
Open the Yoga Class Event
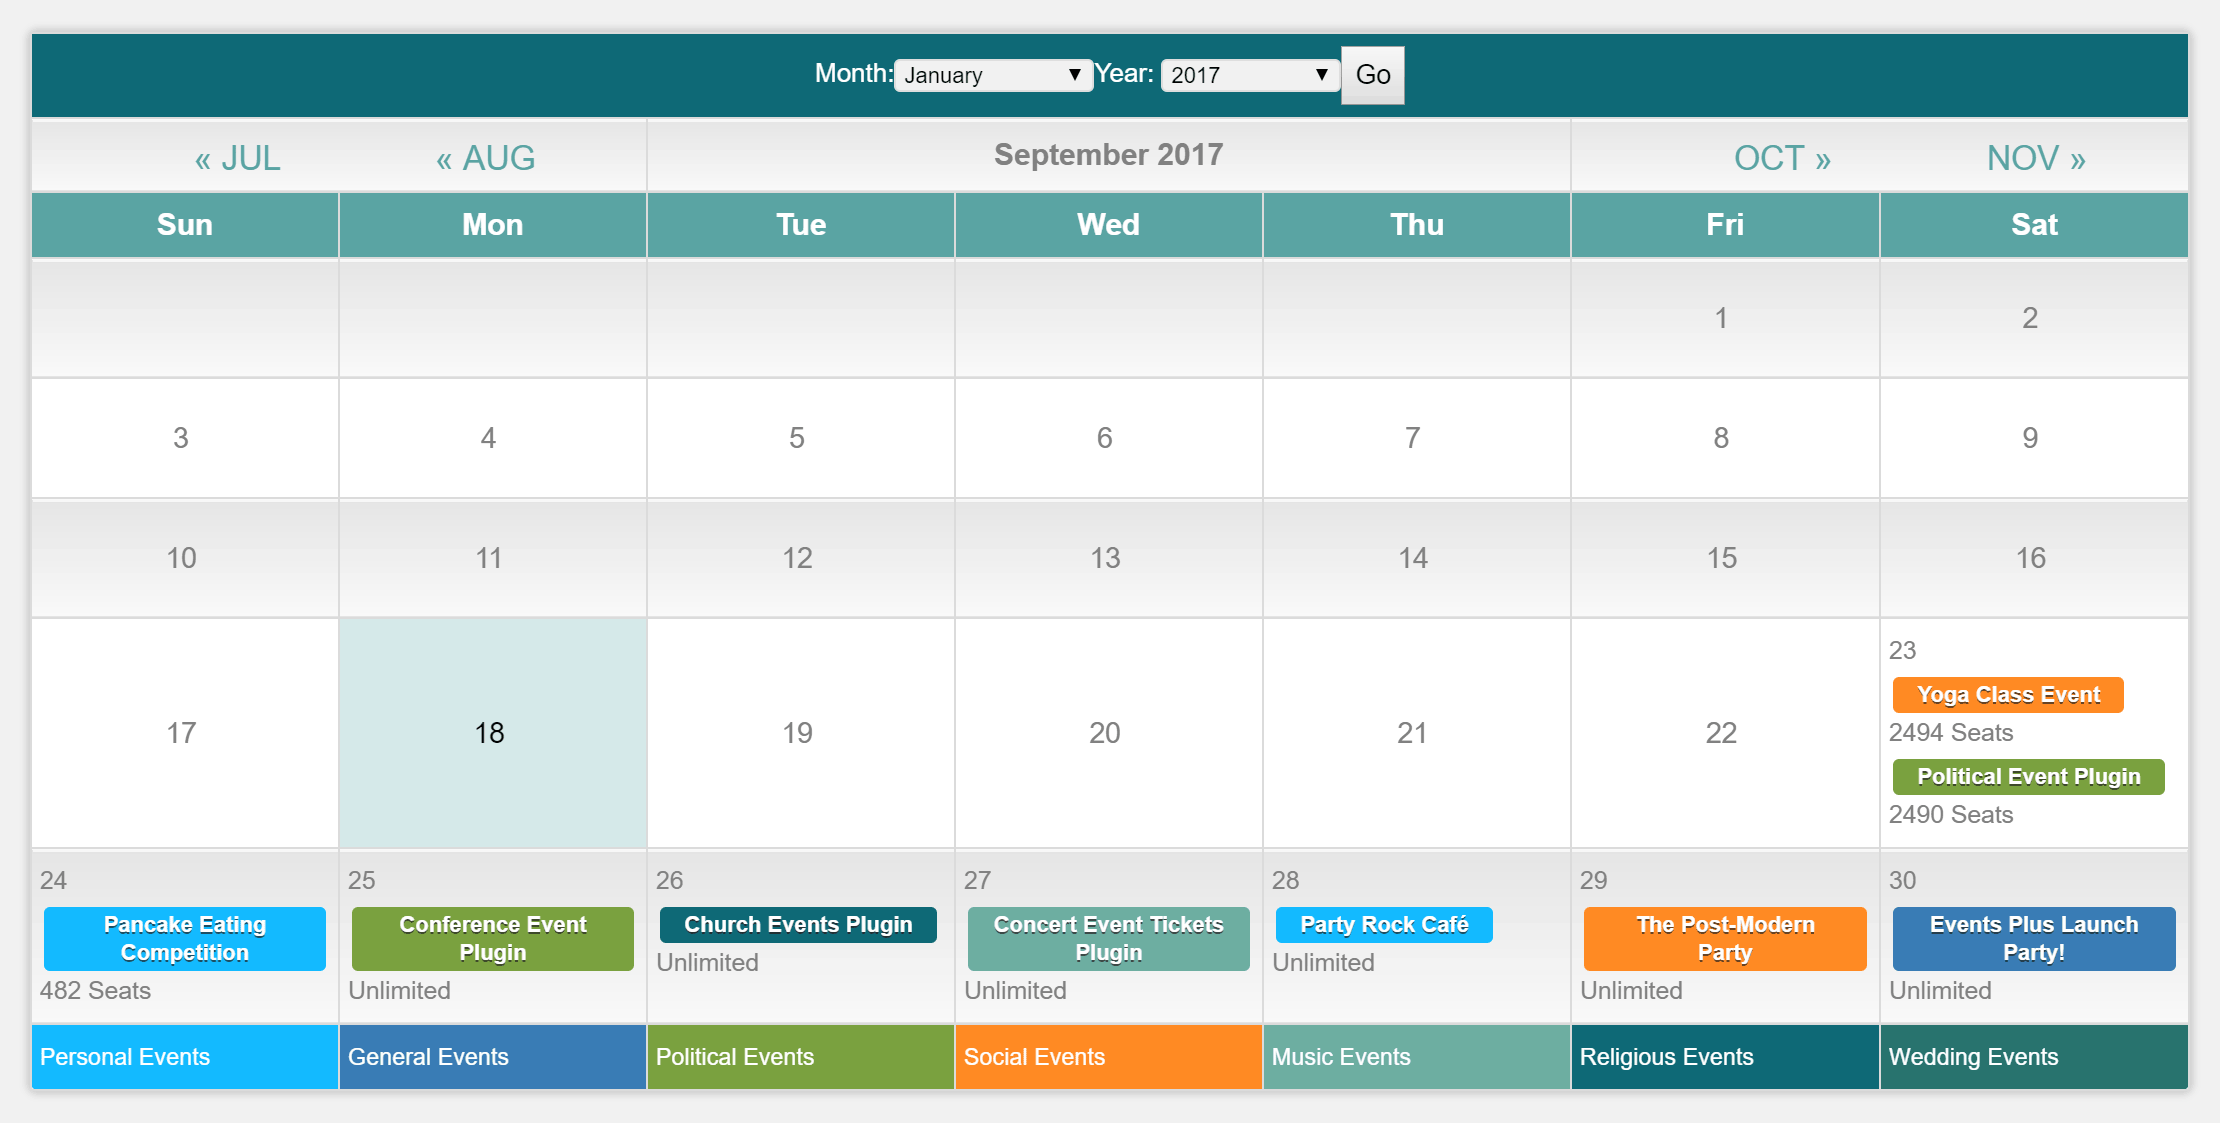[x=2008, y=695]
